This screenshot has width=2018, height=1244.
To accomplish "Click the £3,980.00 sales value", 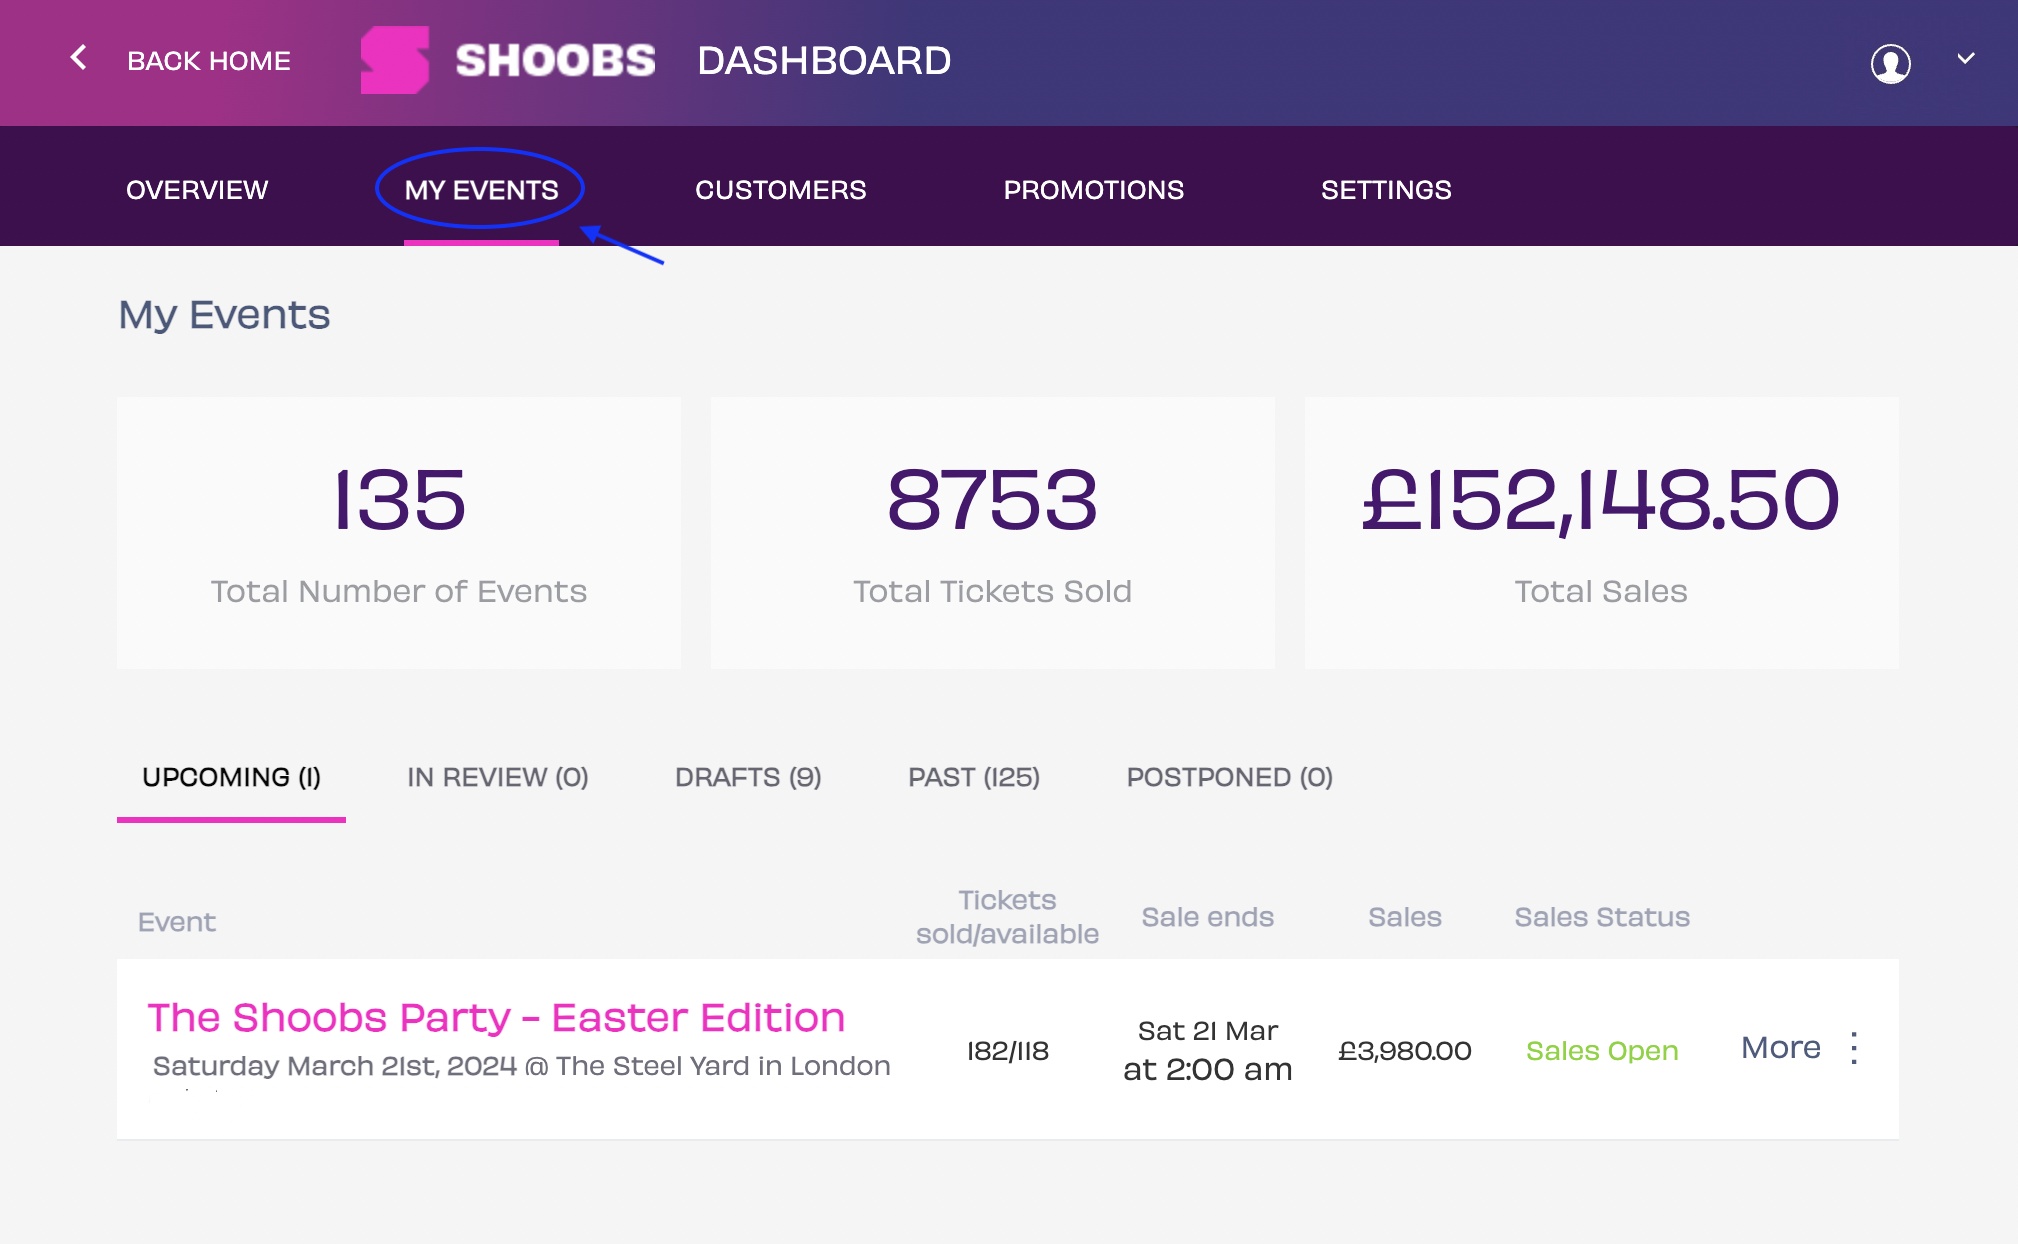I will [1404, 1050].
